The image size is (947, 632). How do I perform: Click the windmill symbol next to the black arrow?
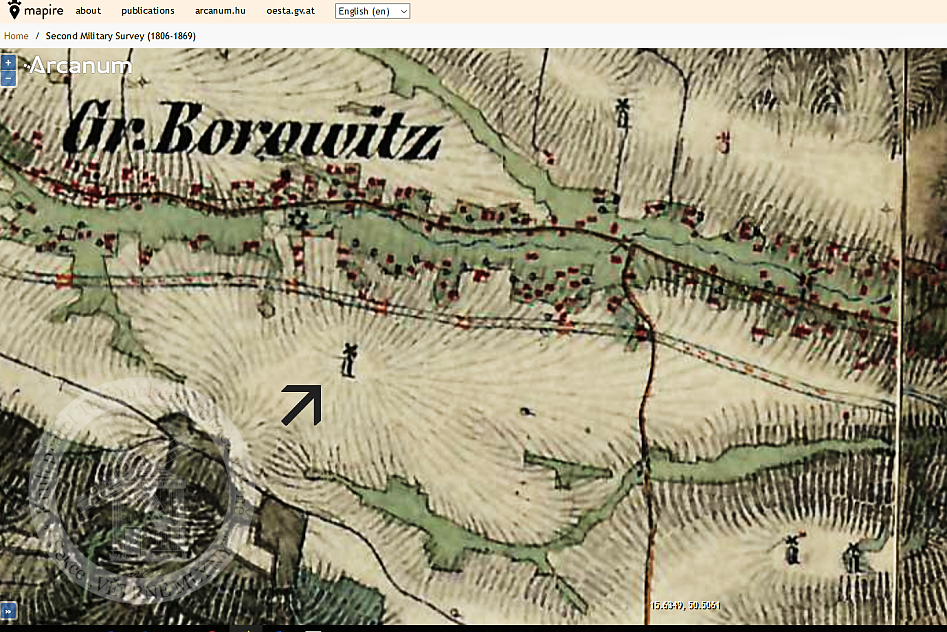(348, 360)
